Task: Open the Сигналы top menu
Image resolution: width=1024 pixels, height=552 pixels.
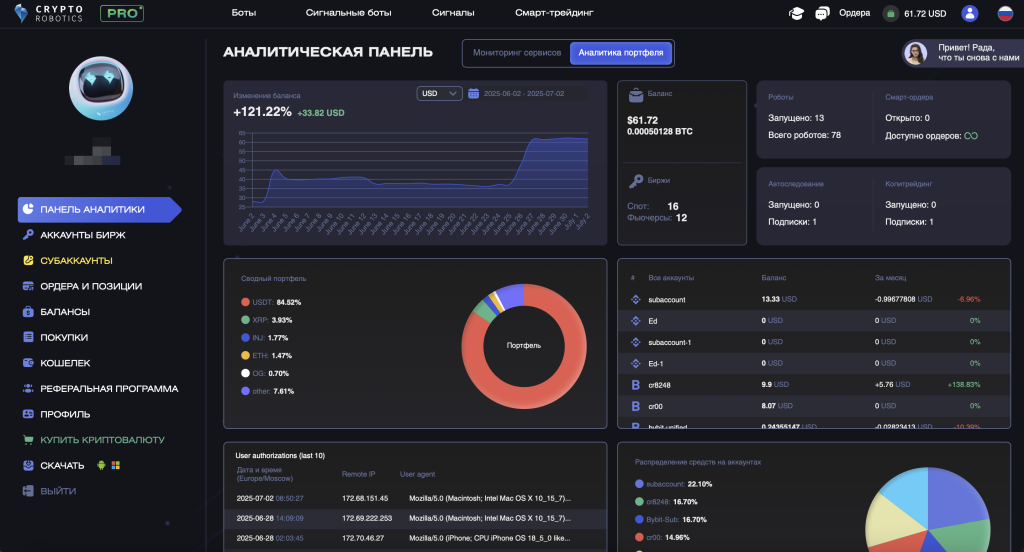Action: pos(453,12)
